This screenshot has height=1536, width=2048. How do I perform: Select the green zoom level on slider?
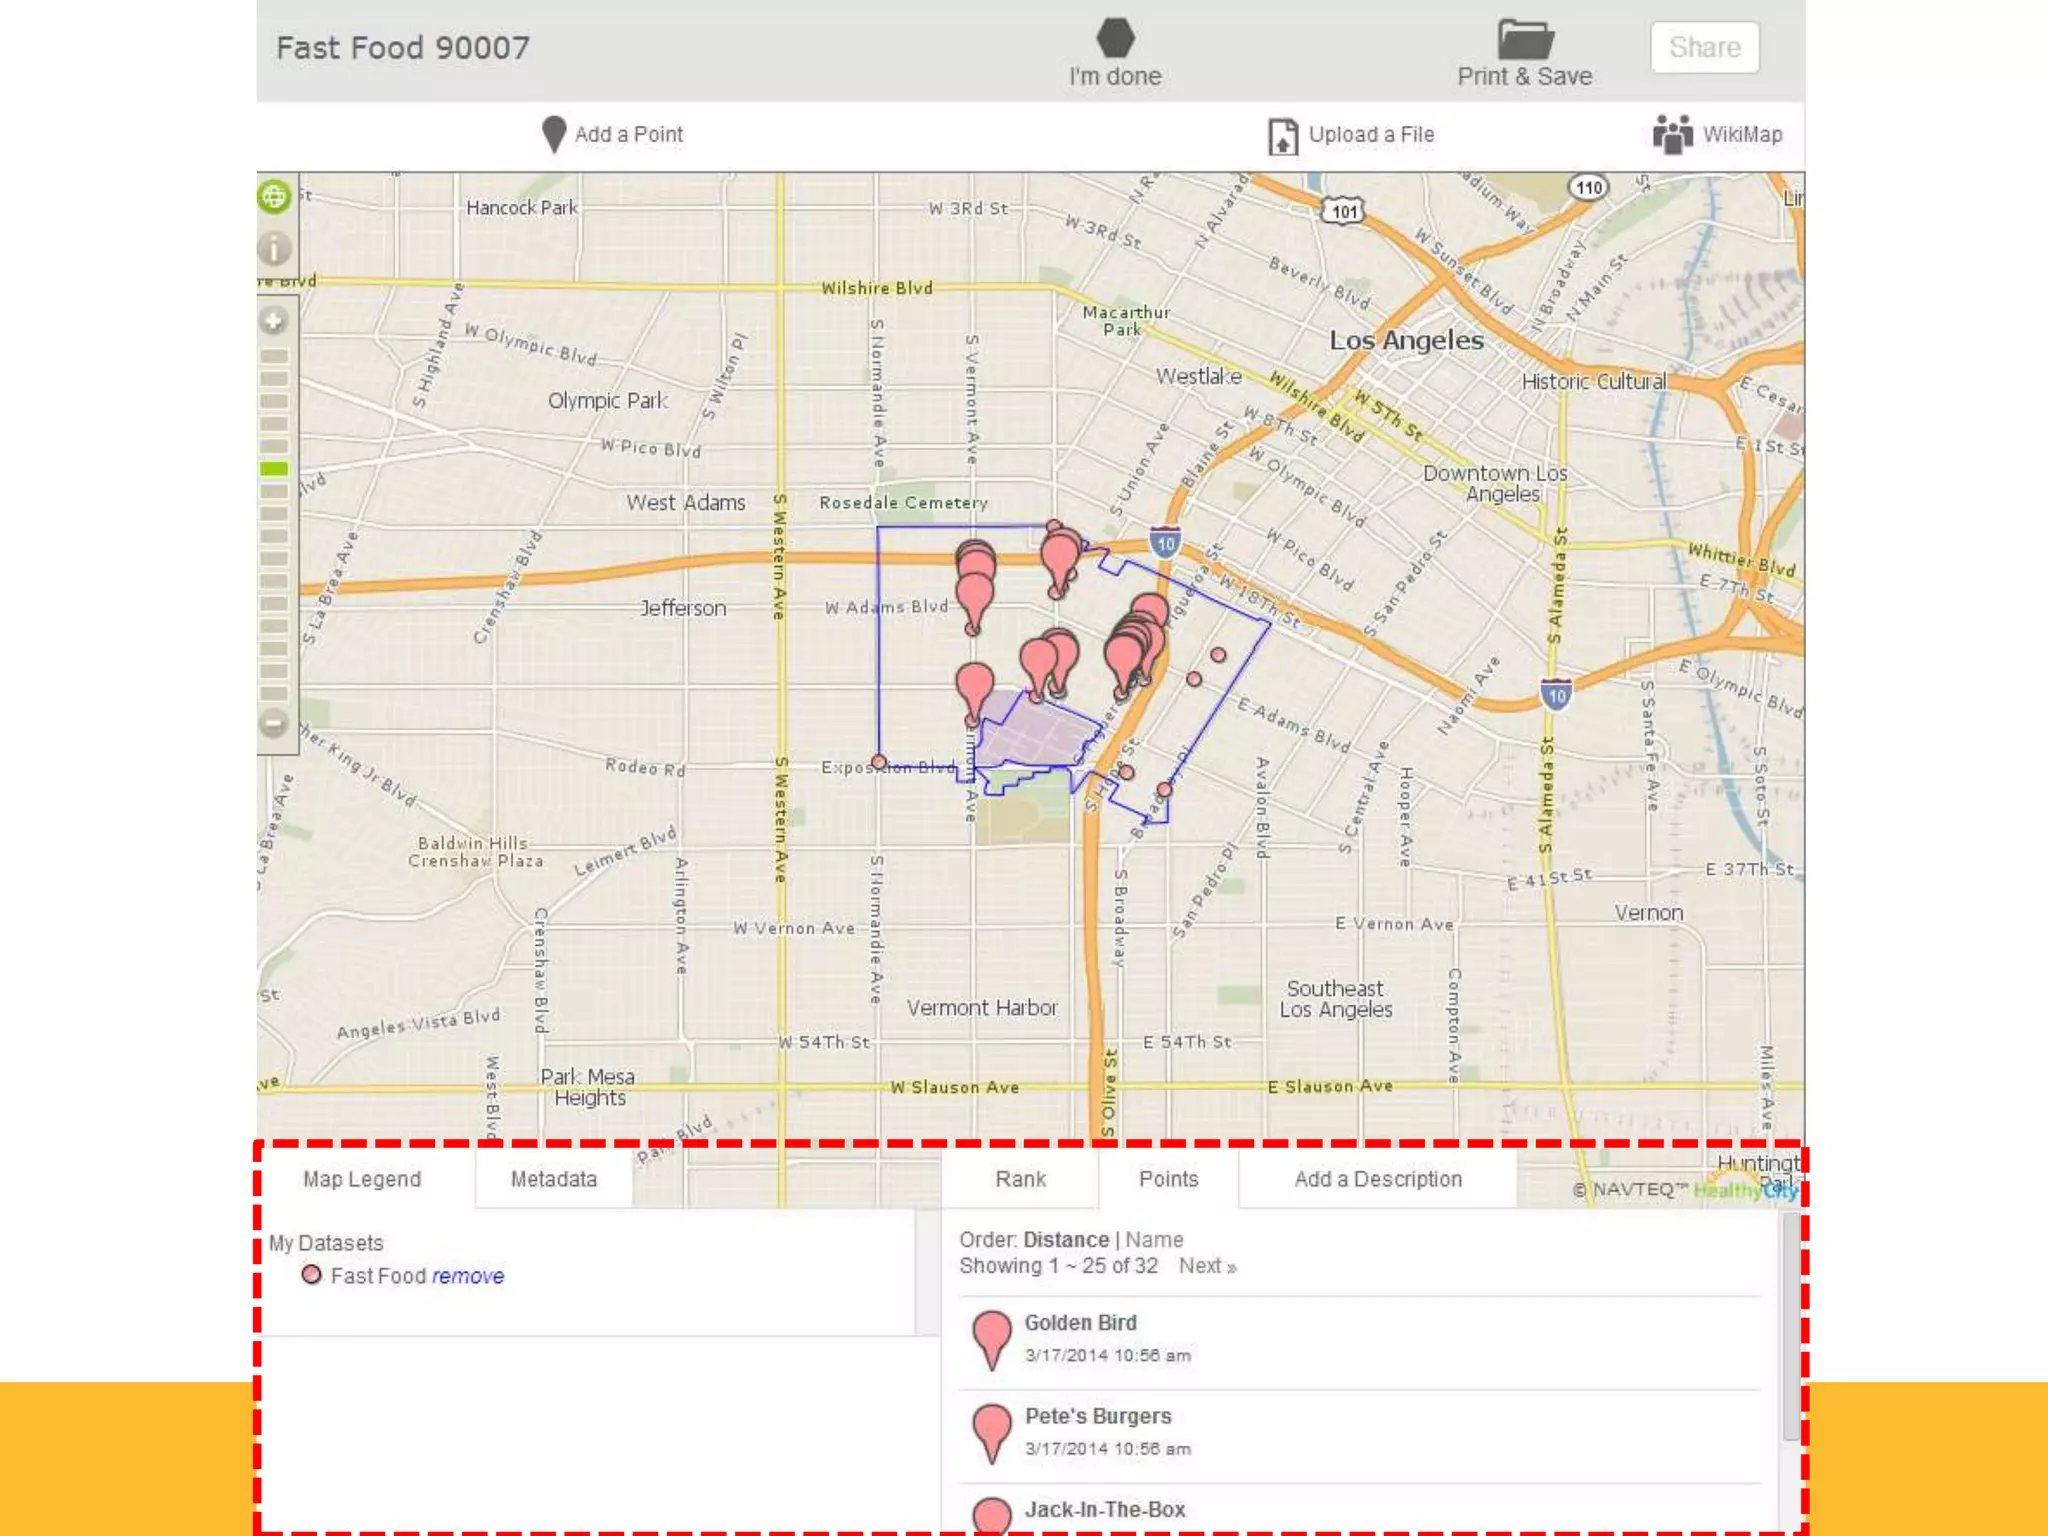point(274,468)
